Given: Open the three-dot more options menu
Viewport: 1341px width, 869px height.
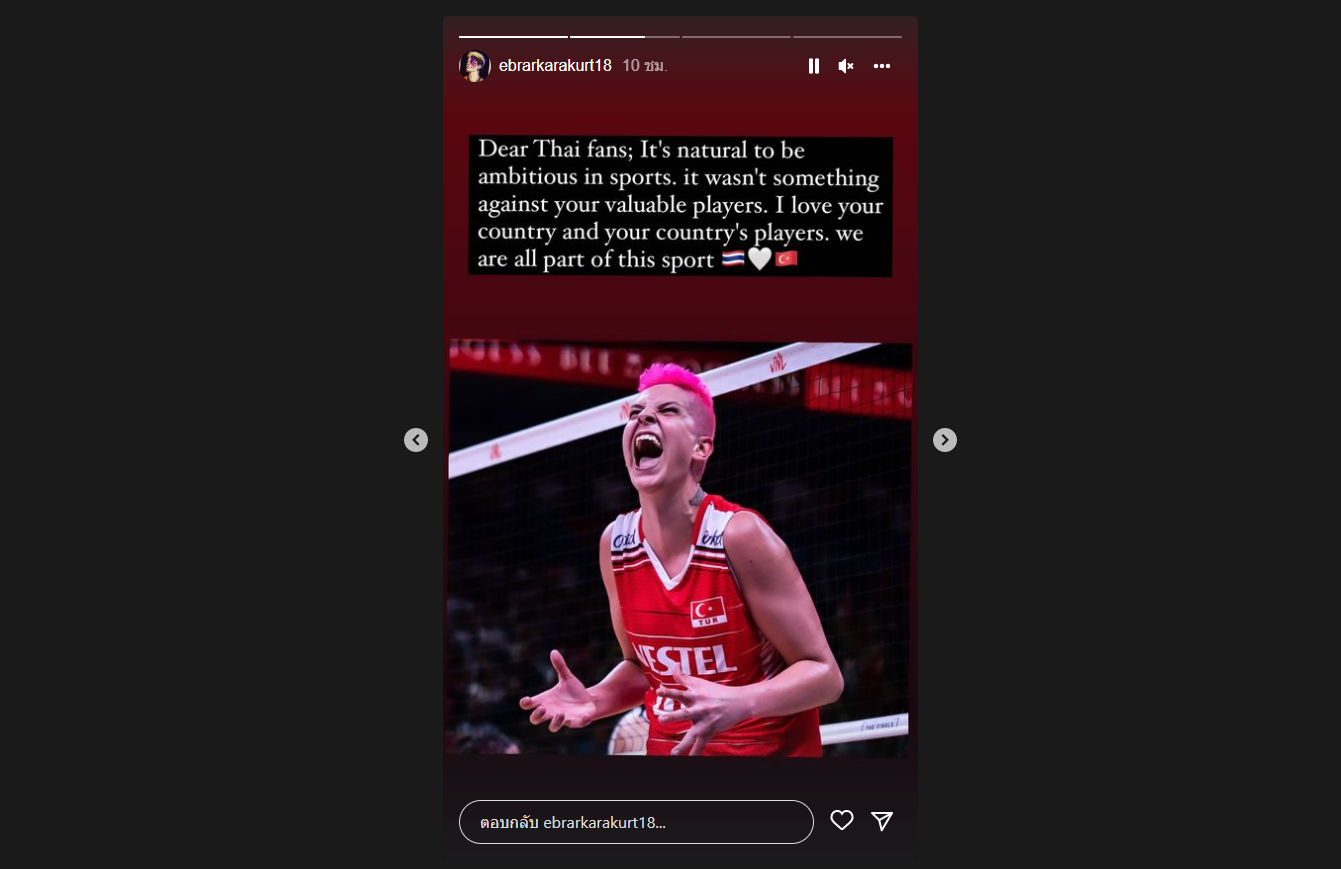Looking at the screenshot, I should [881, 66].
